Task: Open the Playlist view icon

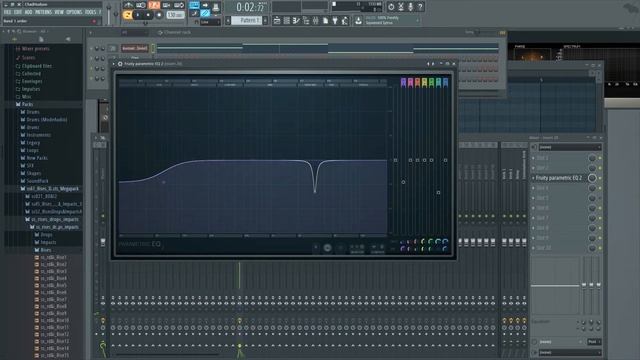Action: click(277, 20)
